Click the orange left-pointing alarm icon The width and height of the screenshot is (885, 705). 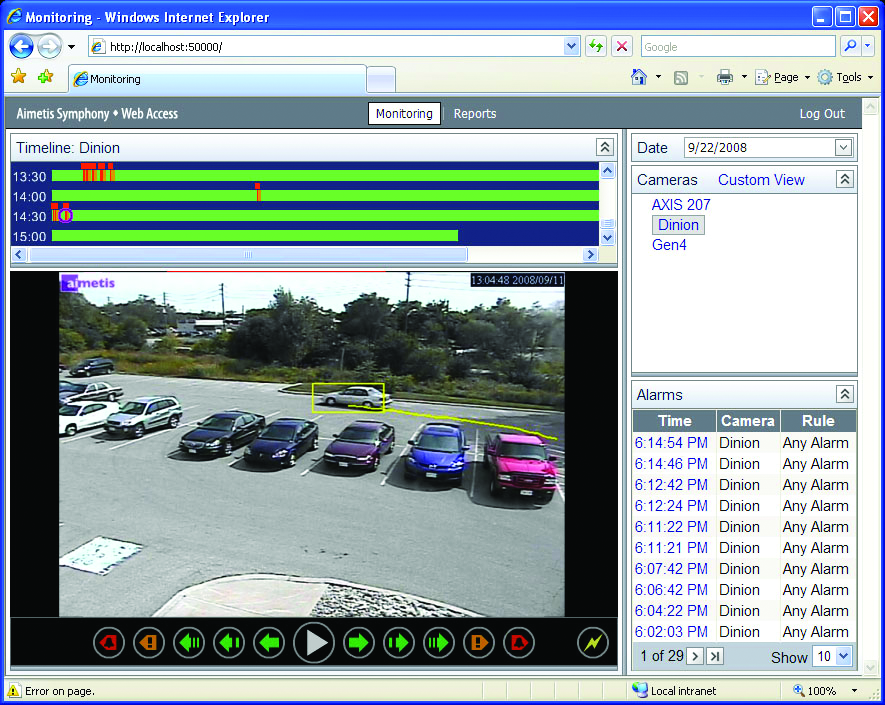(x=149, y=643)
